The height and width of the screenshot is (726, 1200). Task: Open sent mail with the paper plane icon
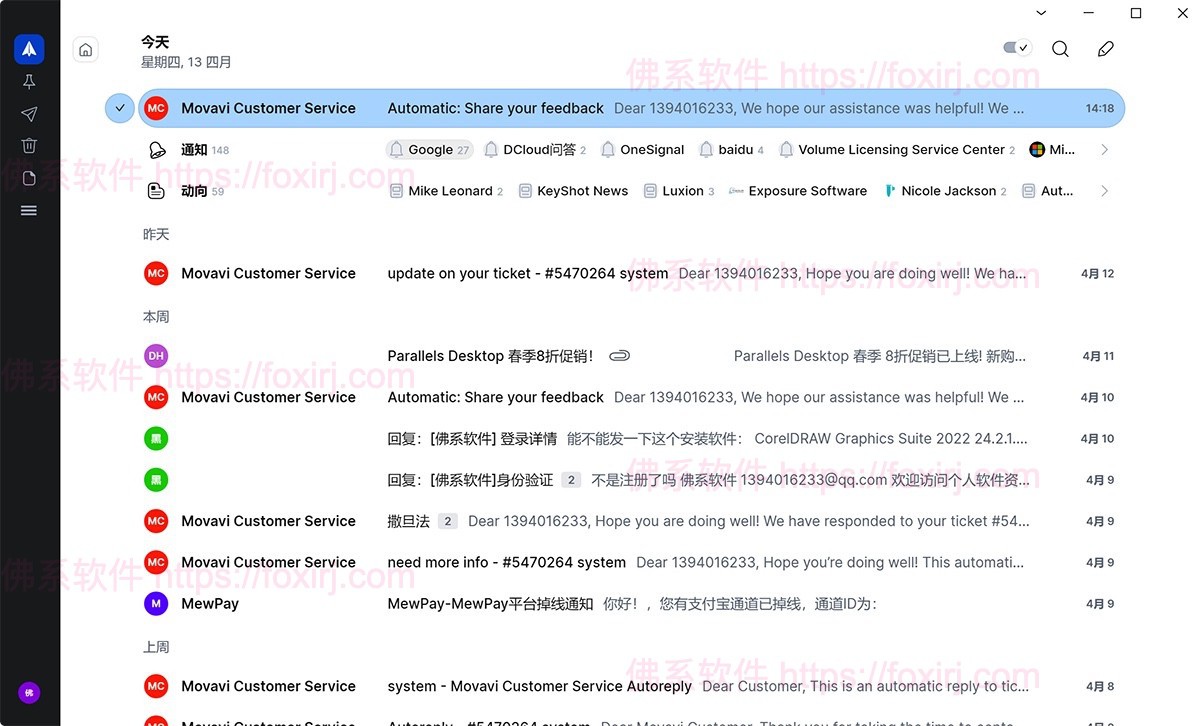(x=28, y=113)
